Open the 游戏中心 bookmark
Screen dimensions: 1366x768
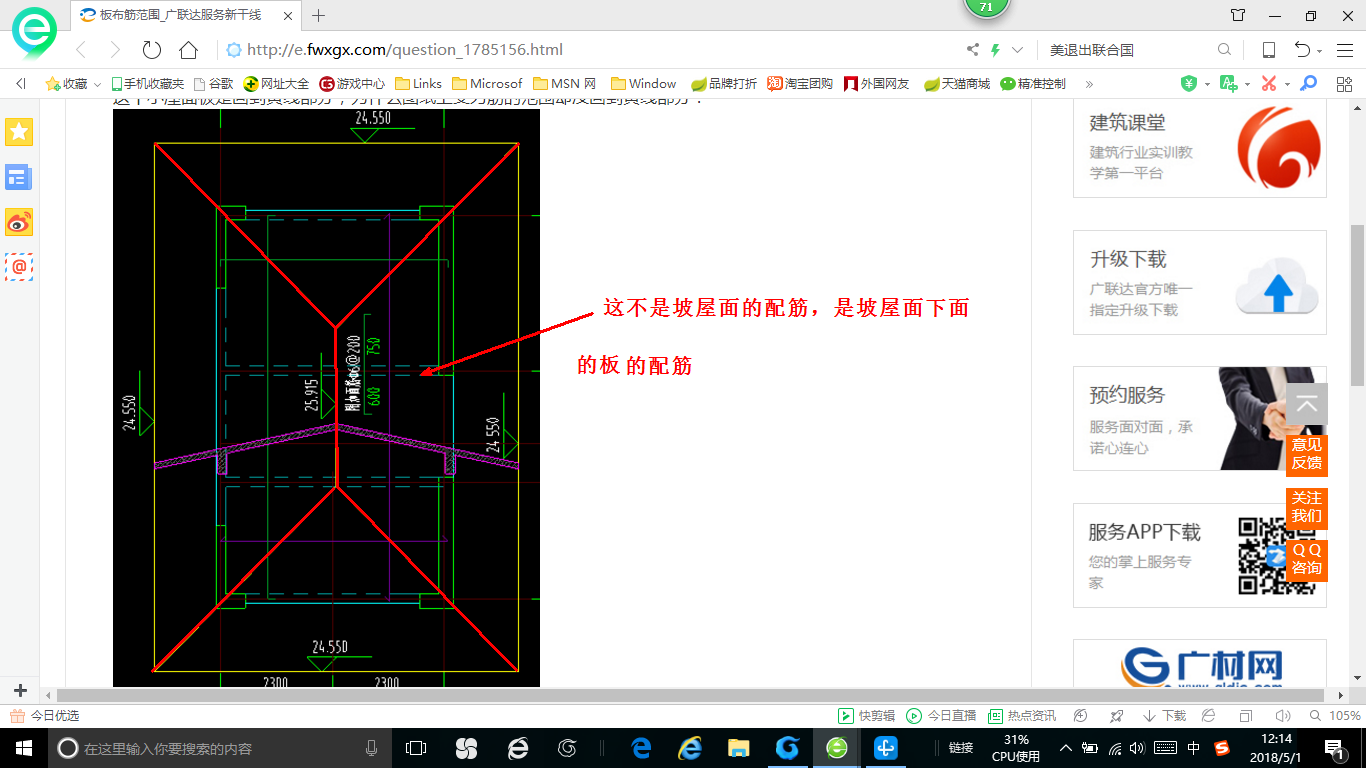click(x=352, y=84)
